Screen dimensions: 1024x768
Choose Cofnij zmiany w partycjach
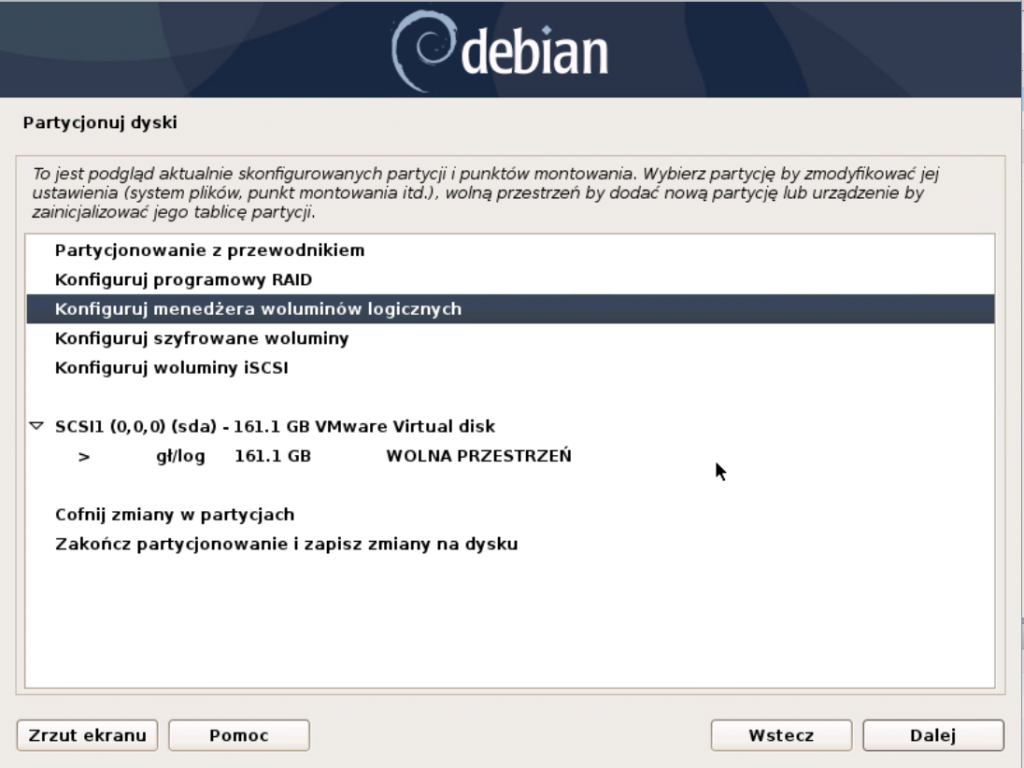click(174, 514)
